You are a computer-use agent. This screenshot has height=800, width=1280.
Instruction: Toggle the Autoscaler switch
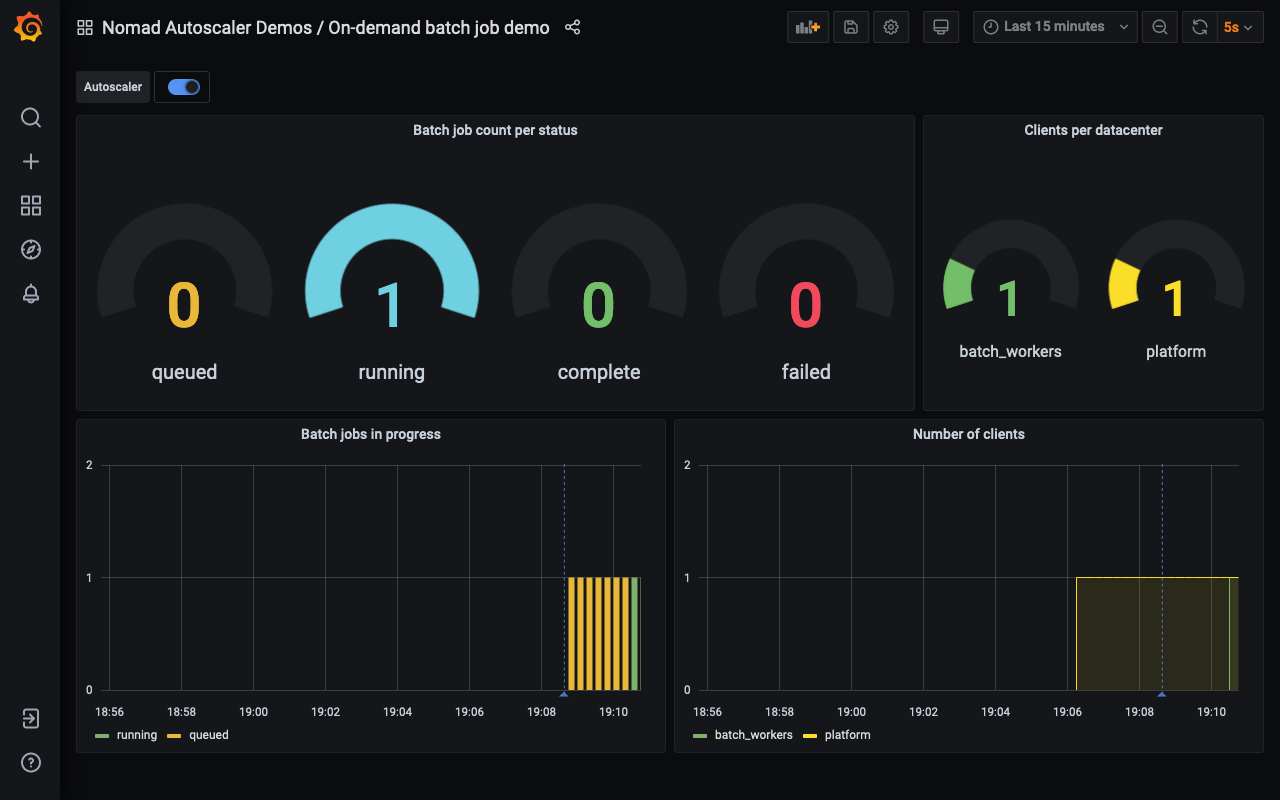pos(184,87)
